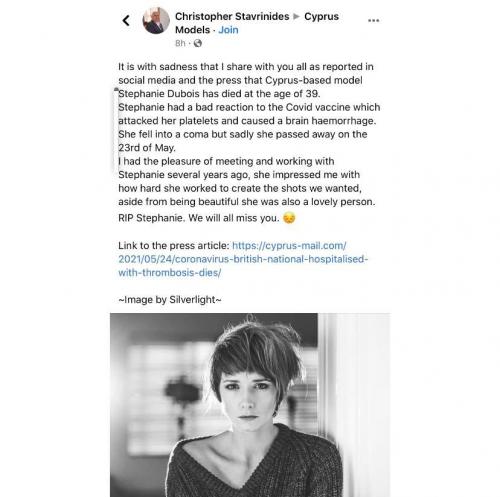Click the paragraph about Covid vaccine reaction
Image resolution: width=500 pixels, height=497 pixels.
tap(249, 127)
